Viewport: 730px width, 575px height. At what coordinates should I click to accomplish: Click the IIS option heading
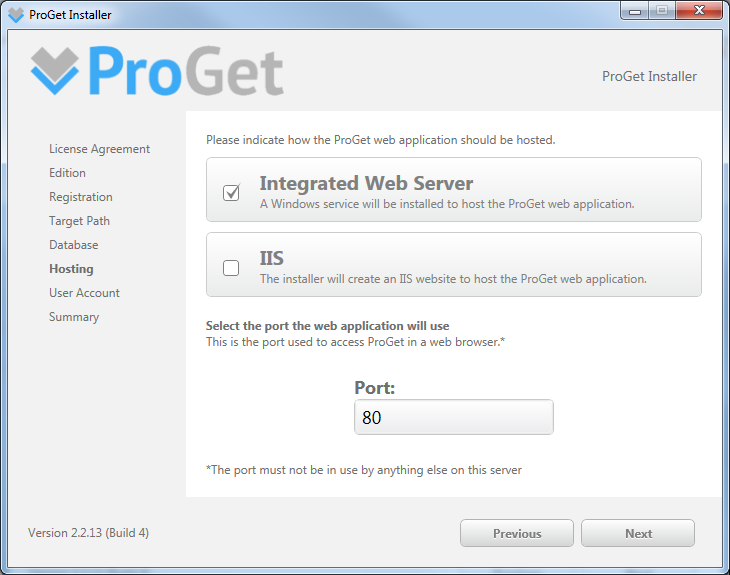coord(271,258)
